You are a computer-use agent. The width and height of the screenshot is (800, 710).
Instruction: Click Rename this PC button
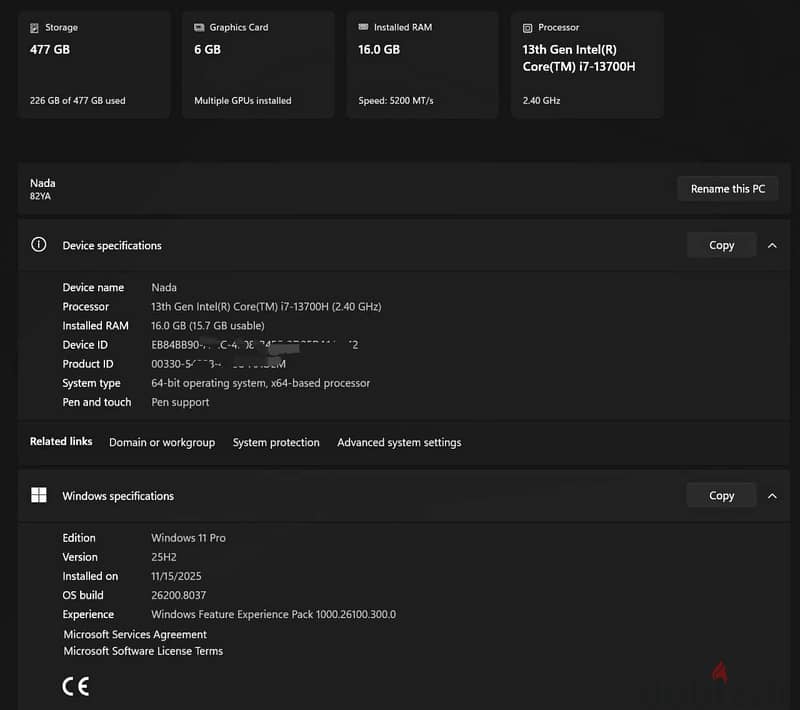pos(728,189)
